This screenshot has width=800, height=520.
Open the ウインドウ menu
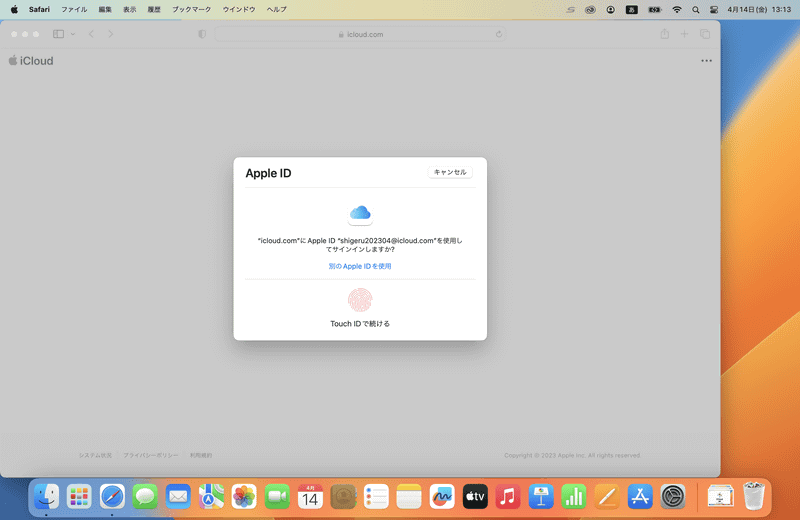tap(239, 9)
